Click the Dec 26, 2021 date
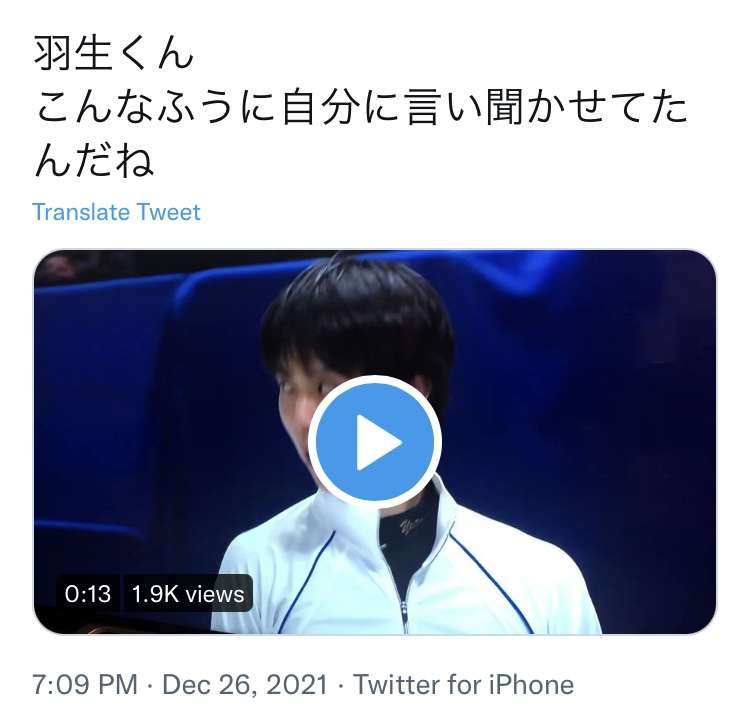This screenshot has height=718, width=750. (x=245, y=685)
